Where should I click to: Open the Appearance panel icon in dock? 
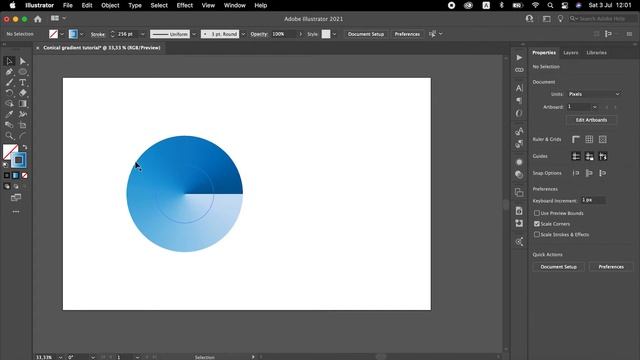coord(519,162)
